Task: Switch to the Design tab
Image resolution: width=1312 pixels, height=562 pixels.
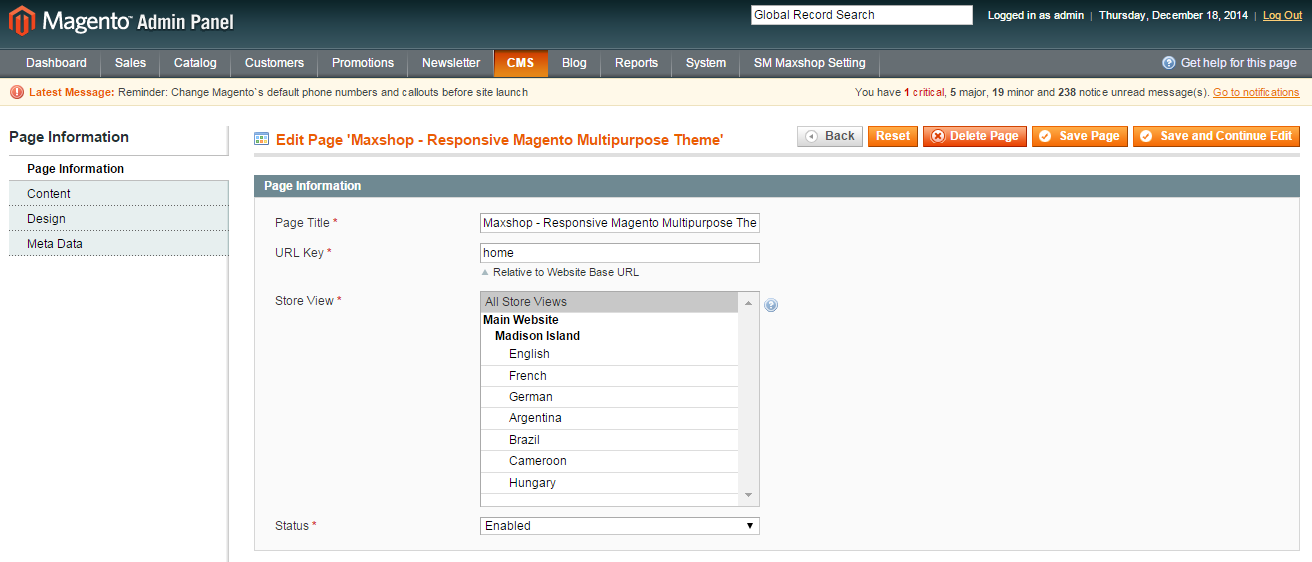Action: click(119, 219)
